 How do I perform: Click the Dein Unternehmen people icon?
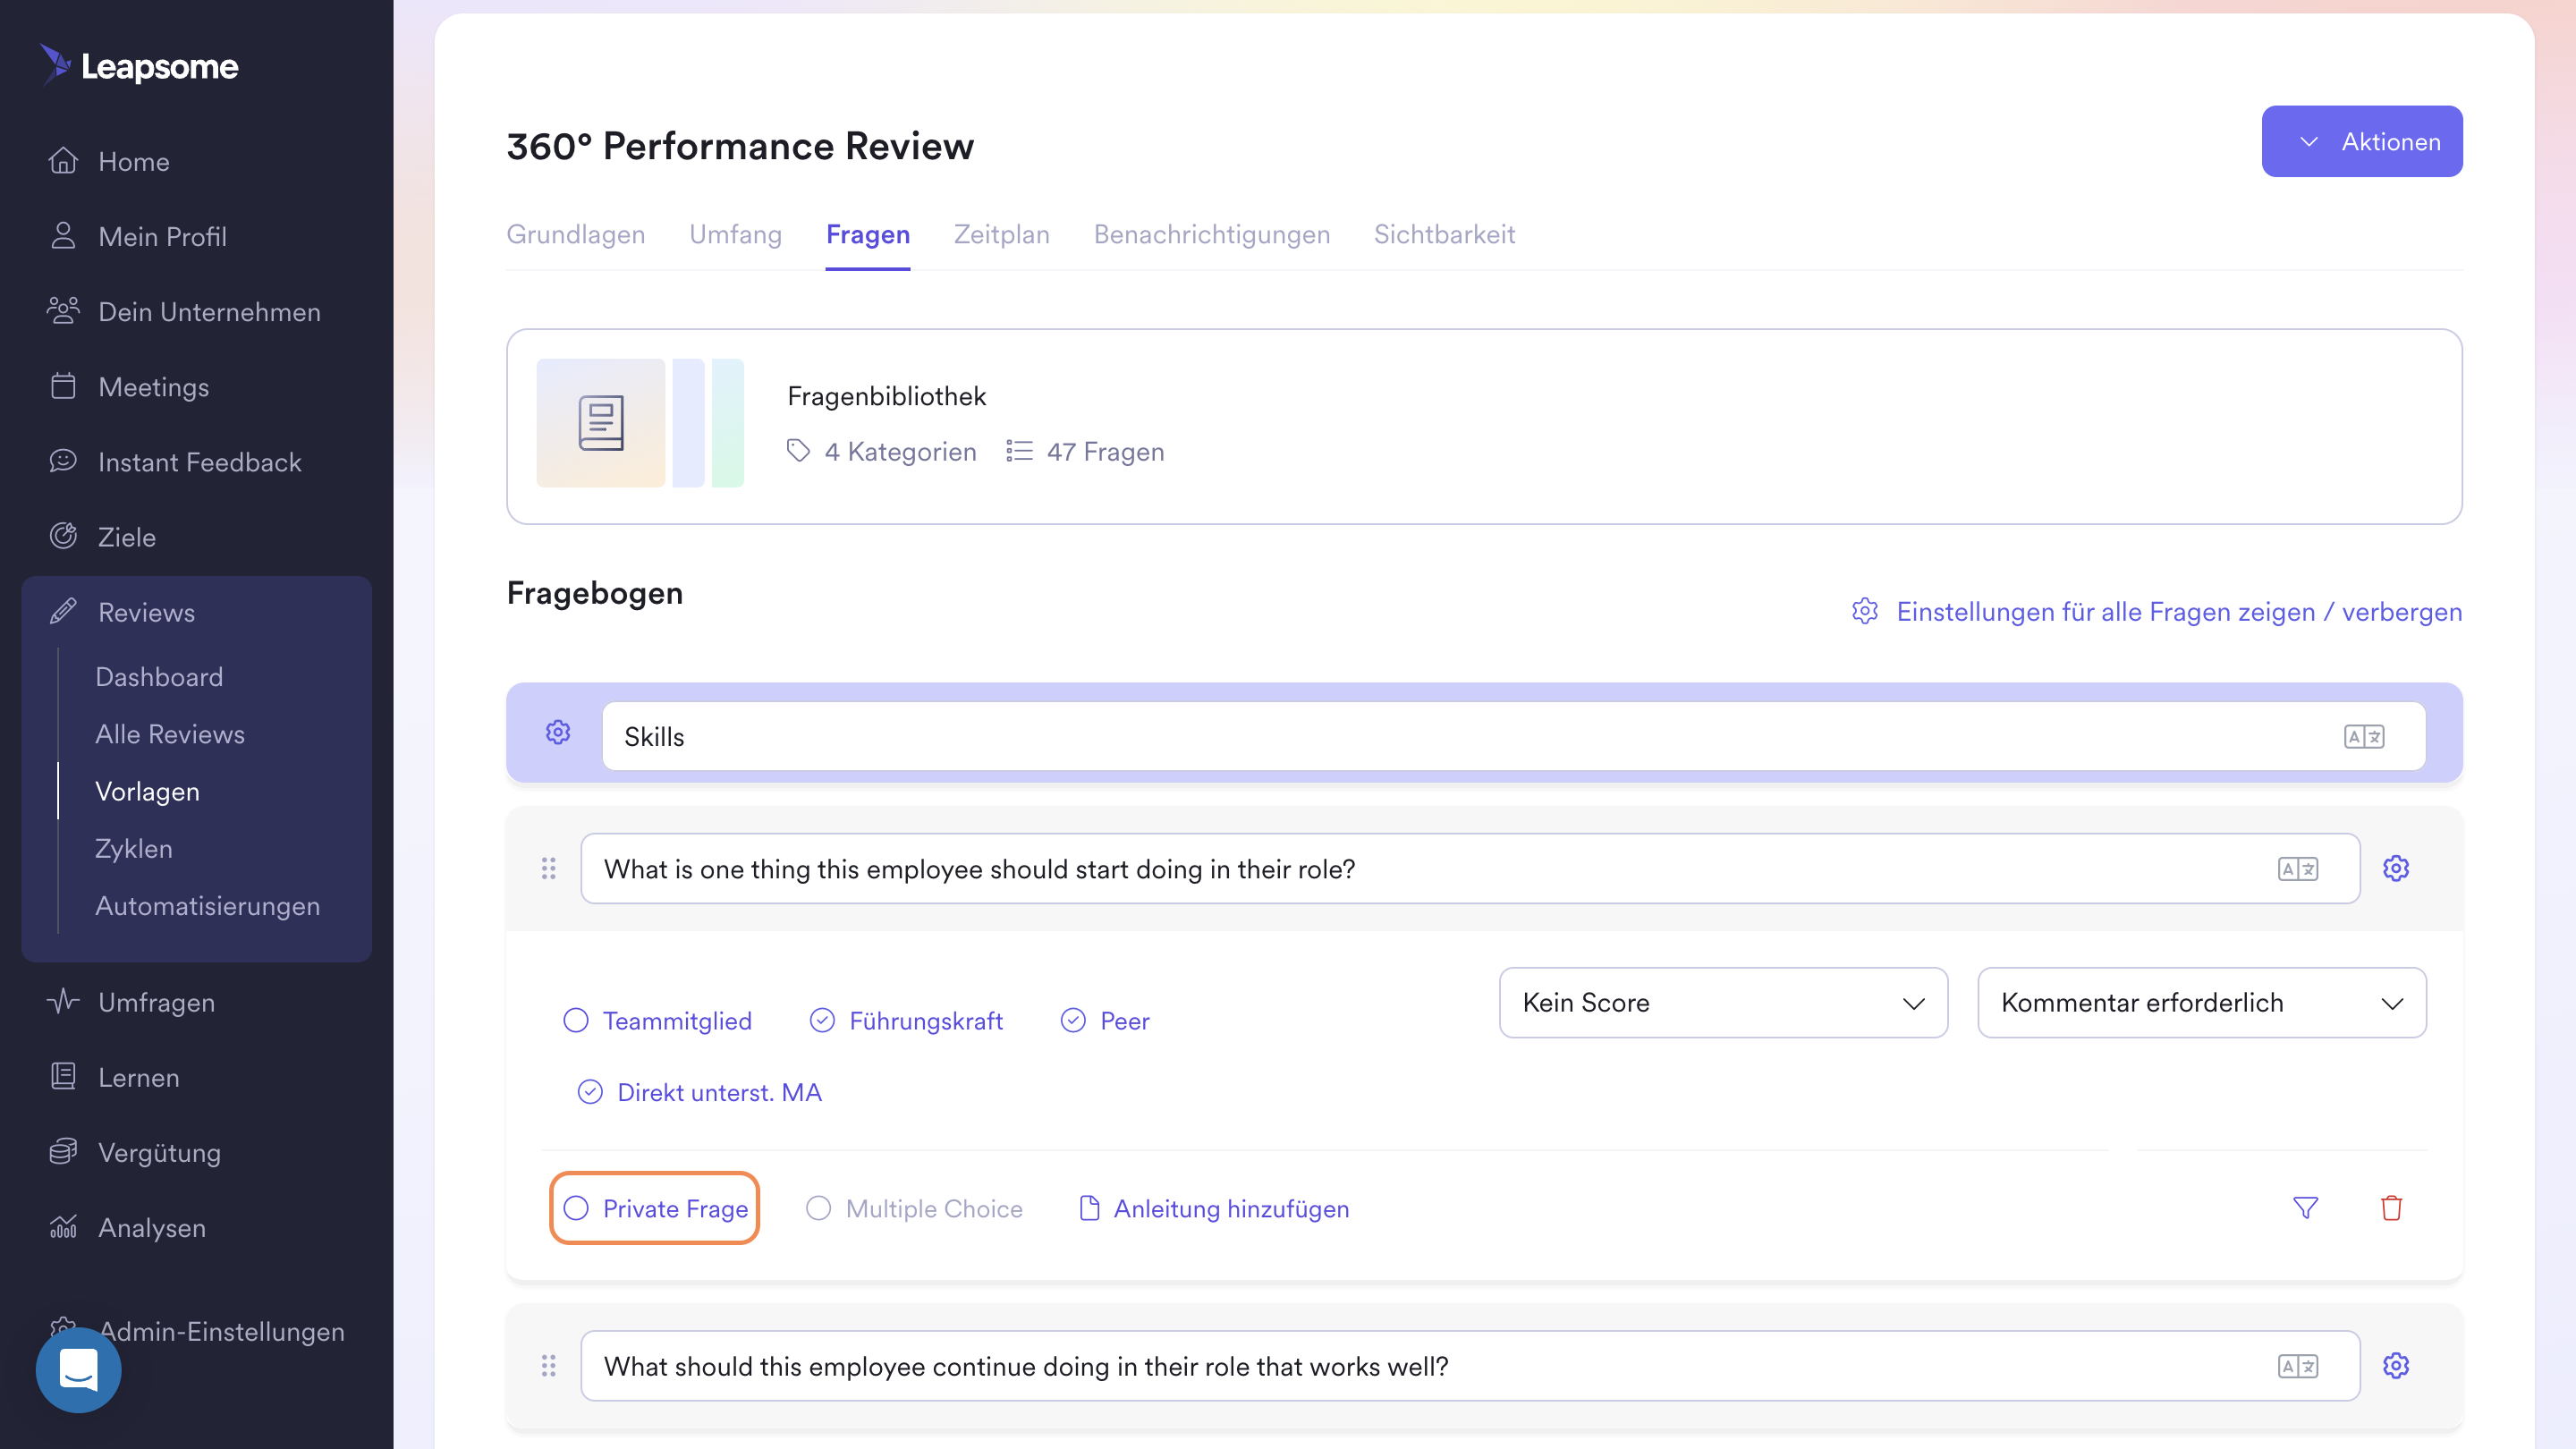[x=63, y=311]
